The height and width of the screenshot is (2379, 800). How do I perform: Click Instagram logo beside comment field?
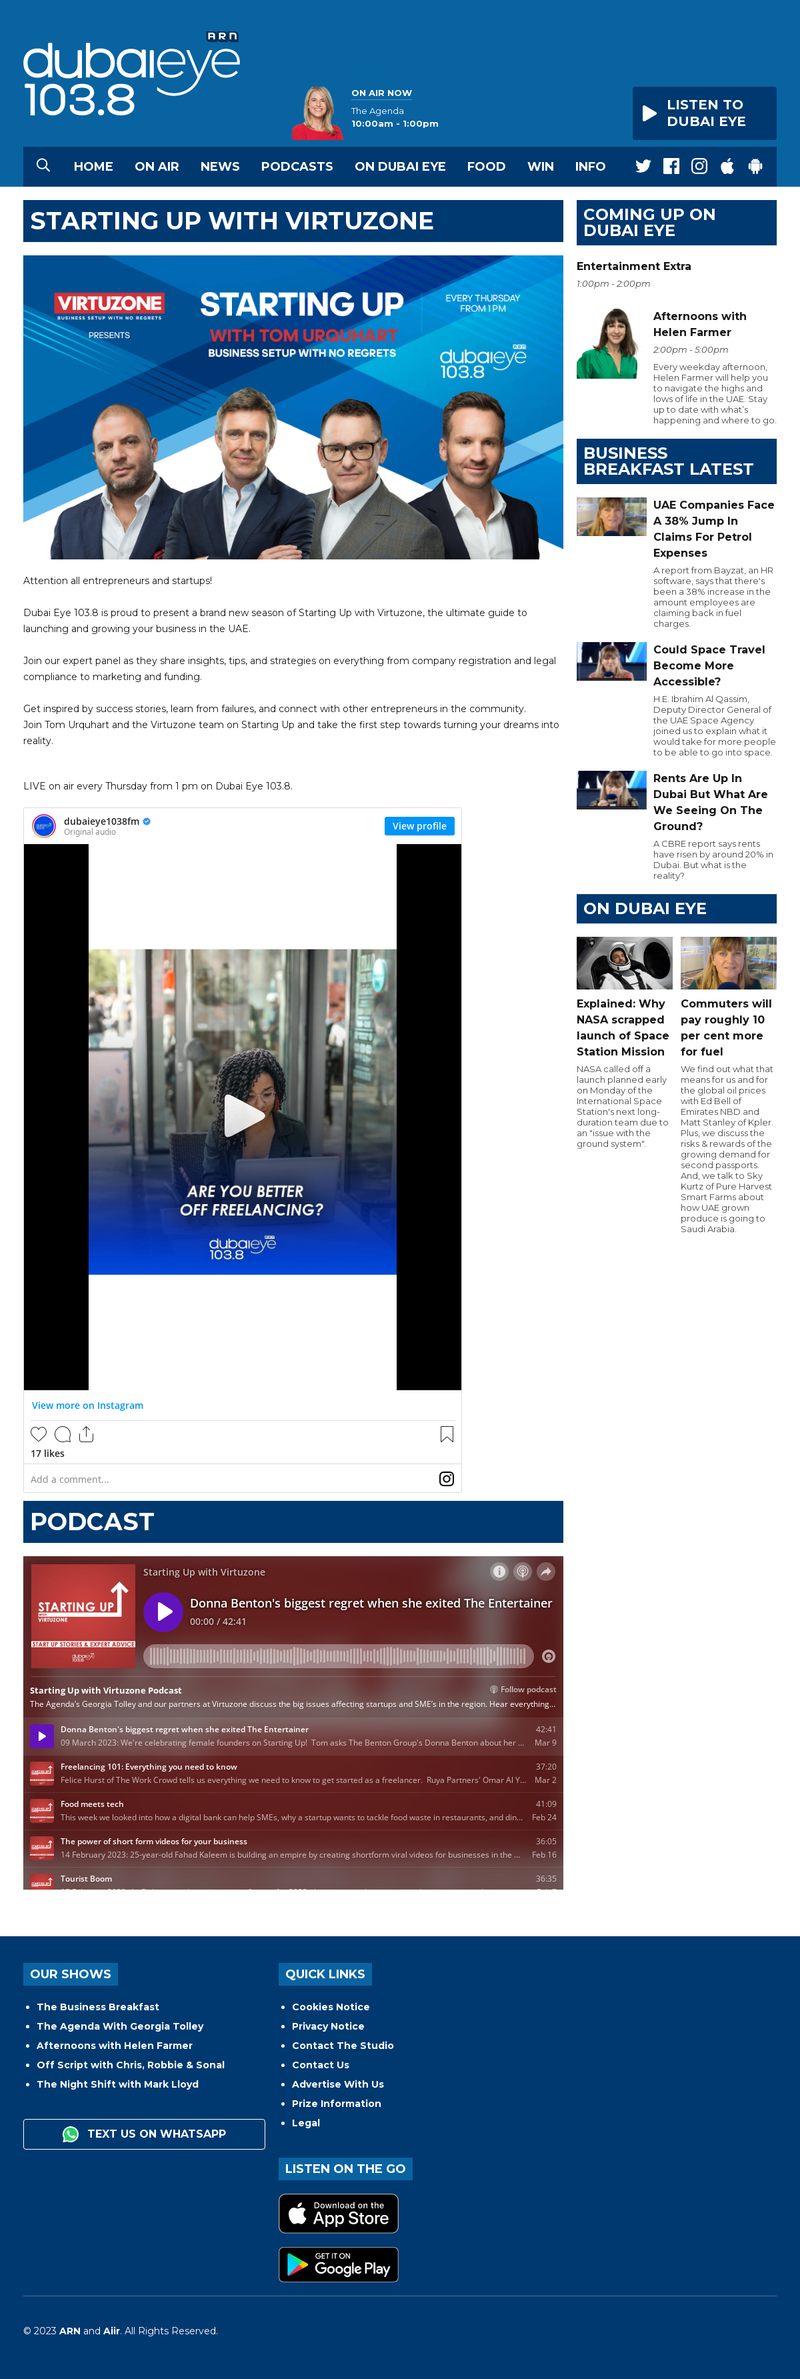[447, 1479]
